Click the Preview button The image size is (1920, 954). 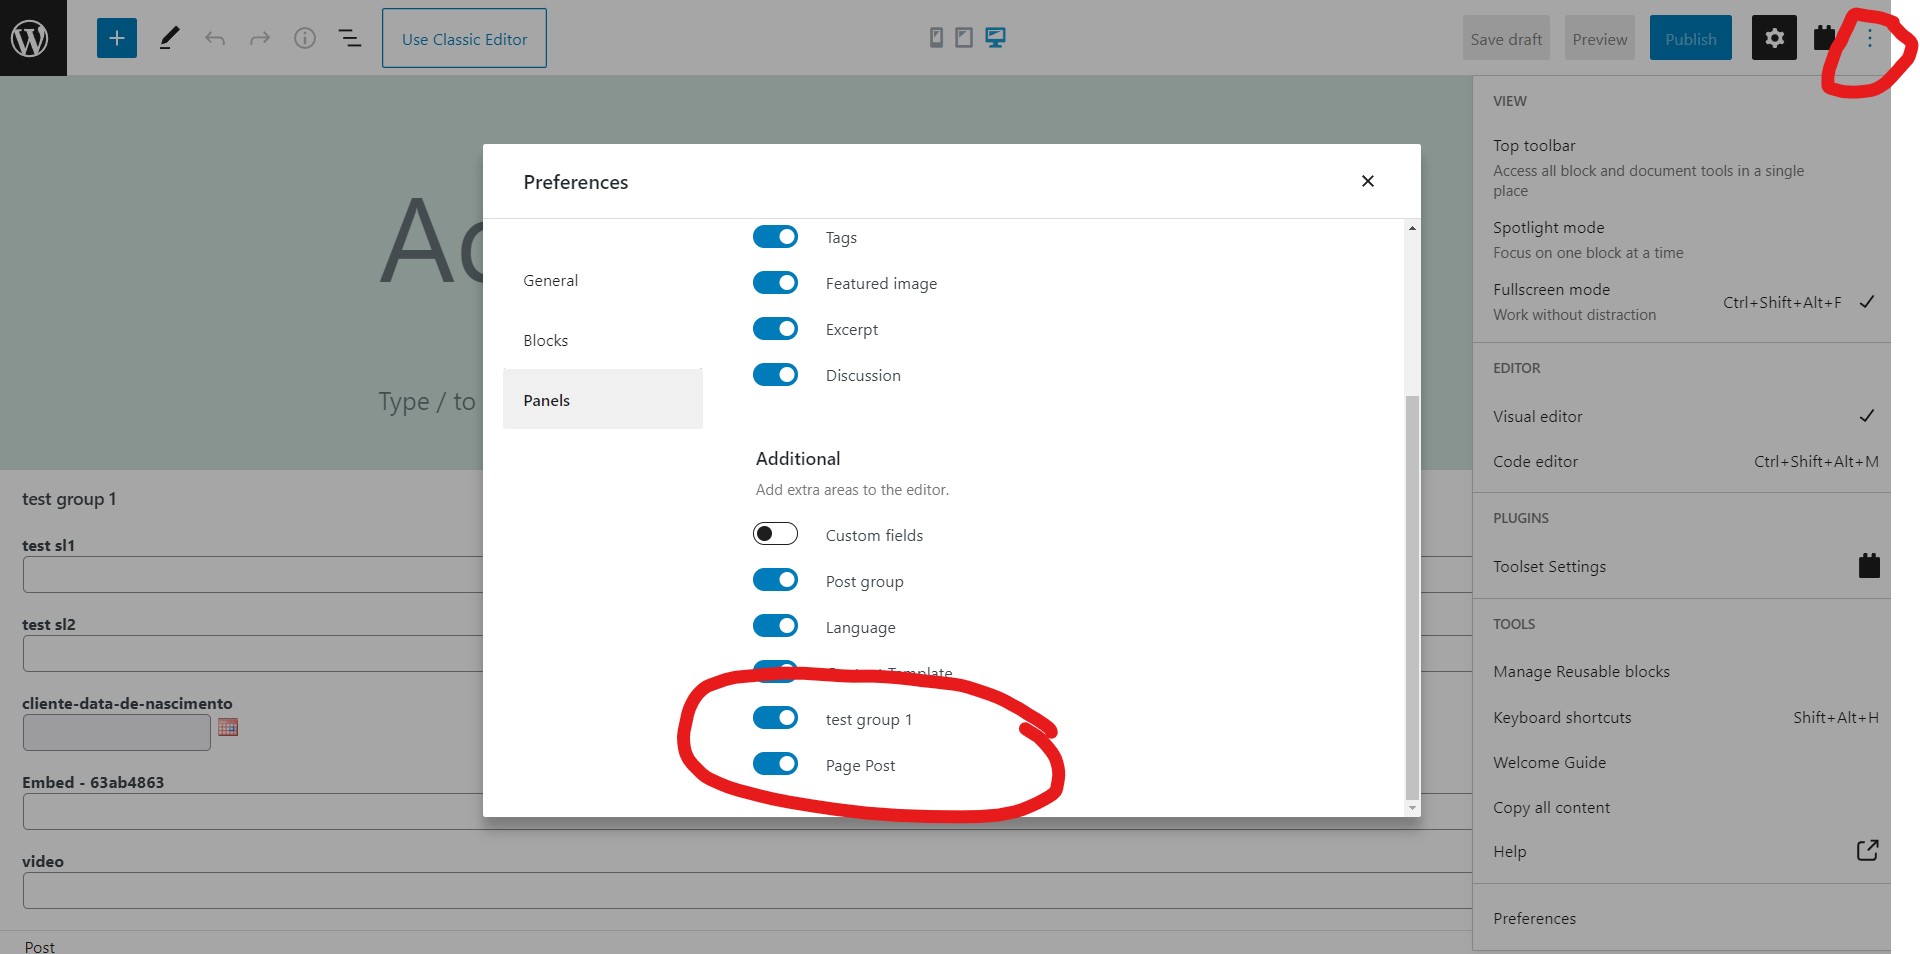(x=1599, y=38)
